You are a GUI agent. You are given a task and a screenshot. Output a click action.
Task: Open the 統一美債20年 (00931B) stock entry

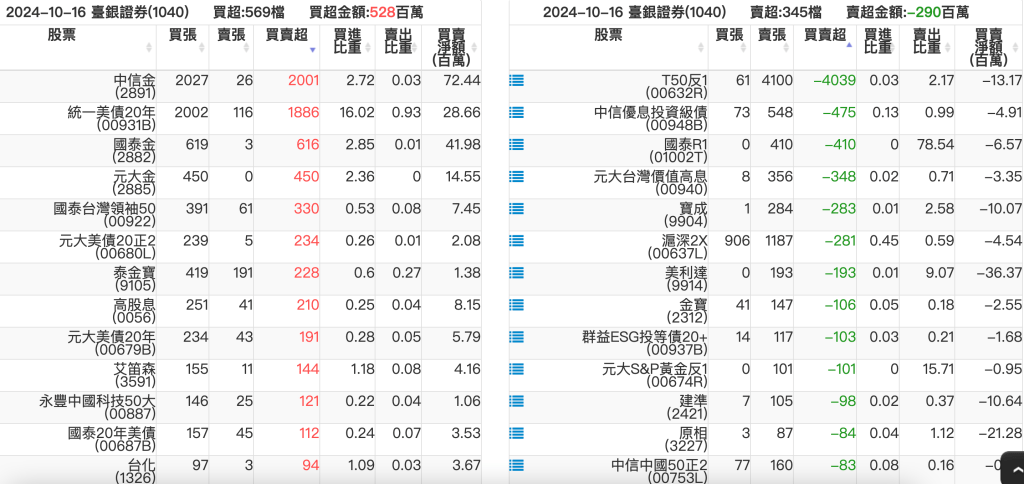point(111,119)
